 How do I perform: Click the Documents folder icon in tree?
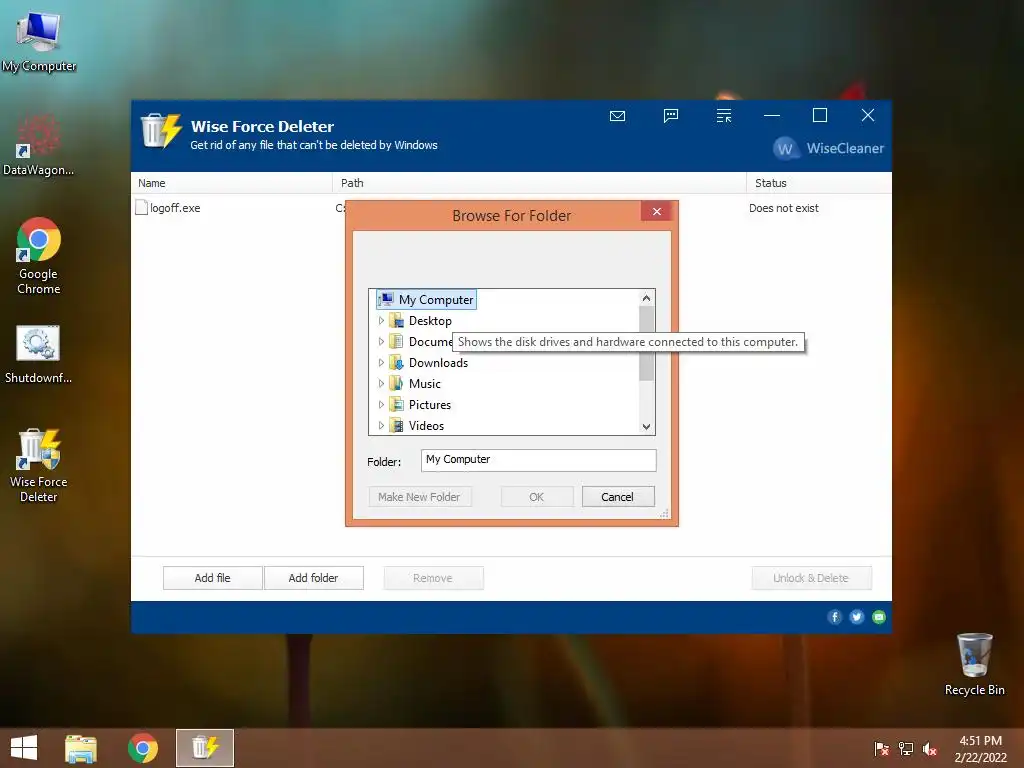(x=396, y=341)
